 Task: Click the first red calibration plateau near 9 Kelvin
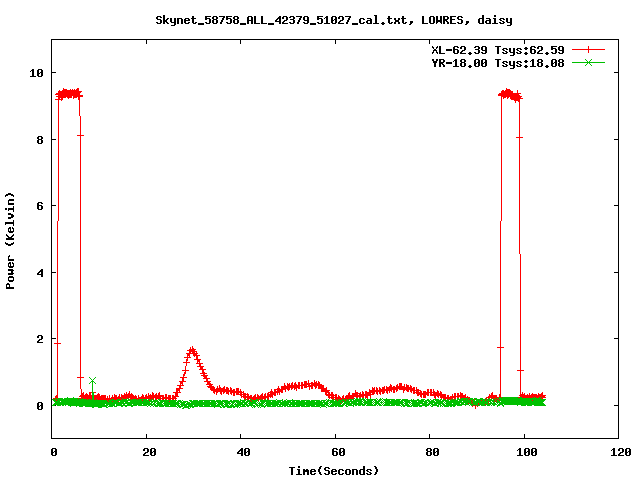[x=69, y=94]
